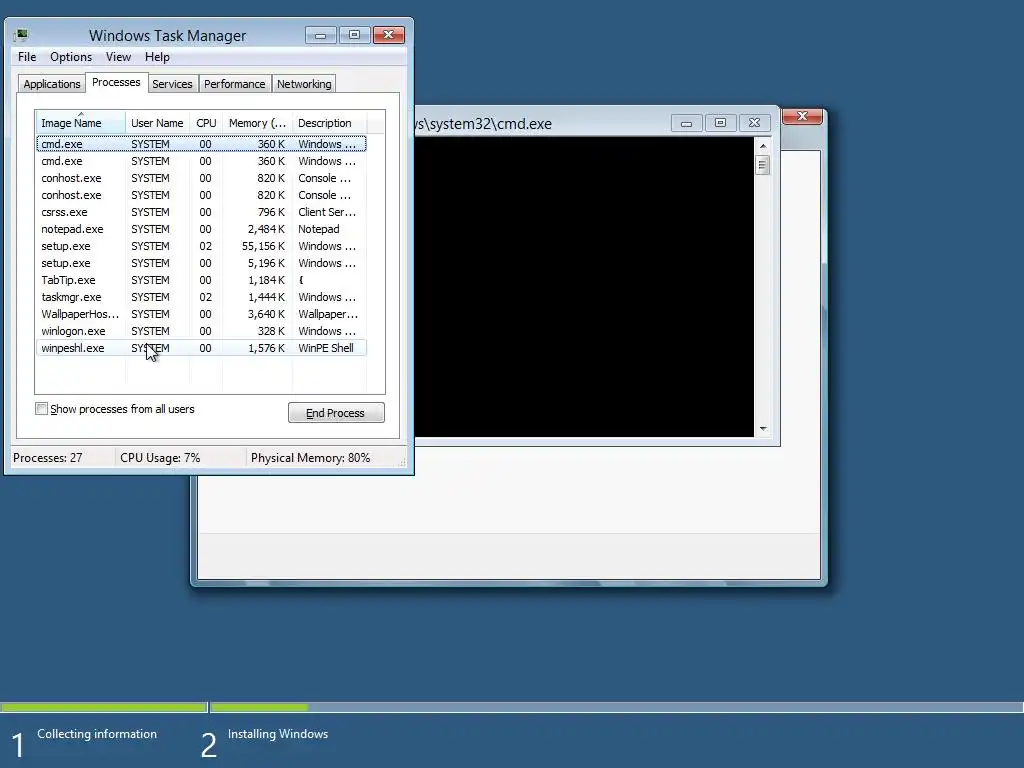Sort by Image Name column header

(x=80, y=123)
